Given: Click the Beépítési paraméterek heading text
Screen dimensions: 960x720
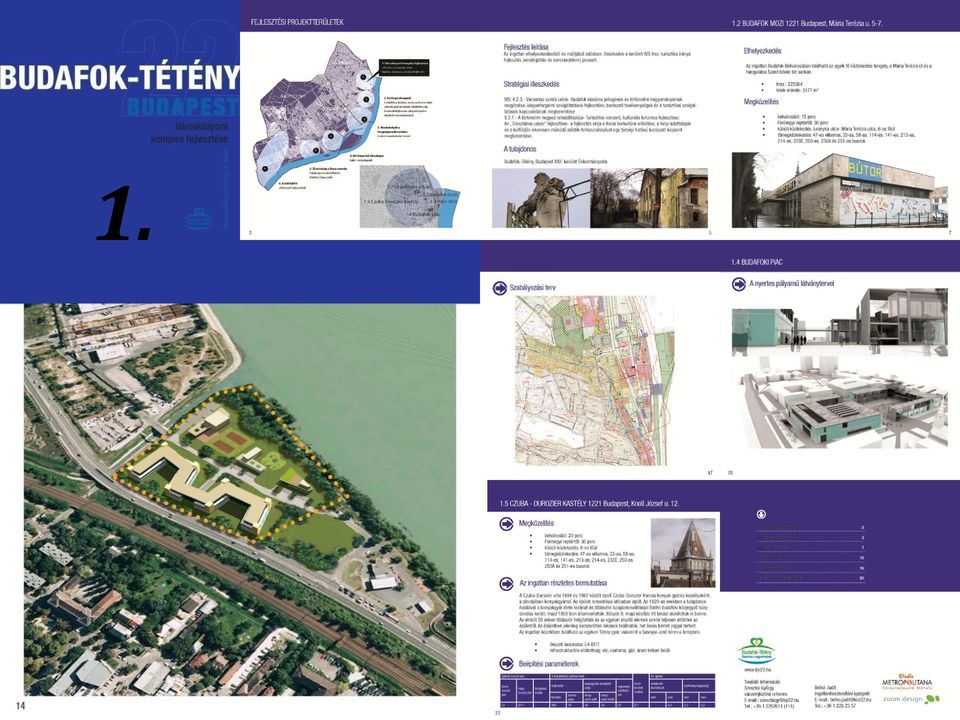Looking at the screenshot, I should (x=549, y=664).
